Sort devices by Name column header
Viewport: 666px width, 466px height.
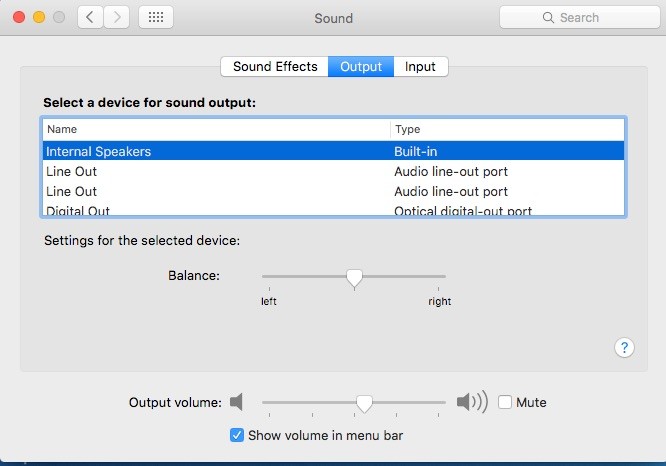point(215,129)
